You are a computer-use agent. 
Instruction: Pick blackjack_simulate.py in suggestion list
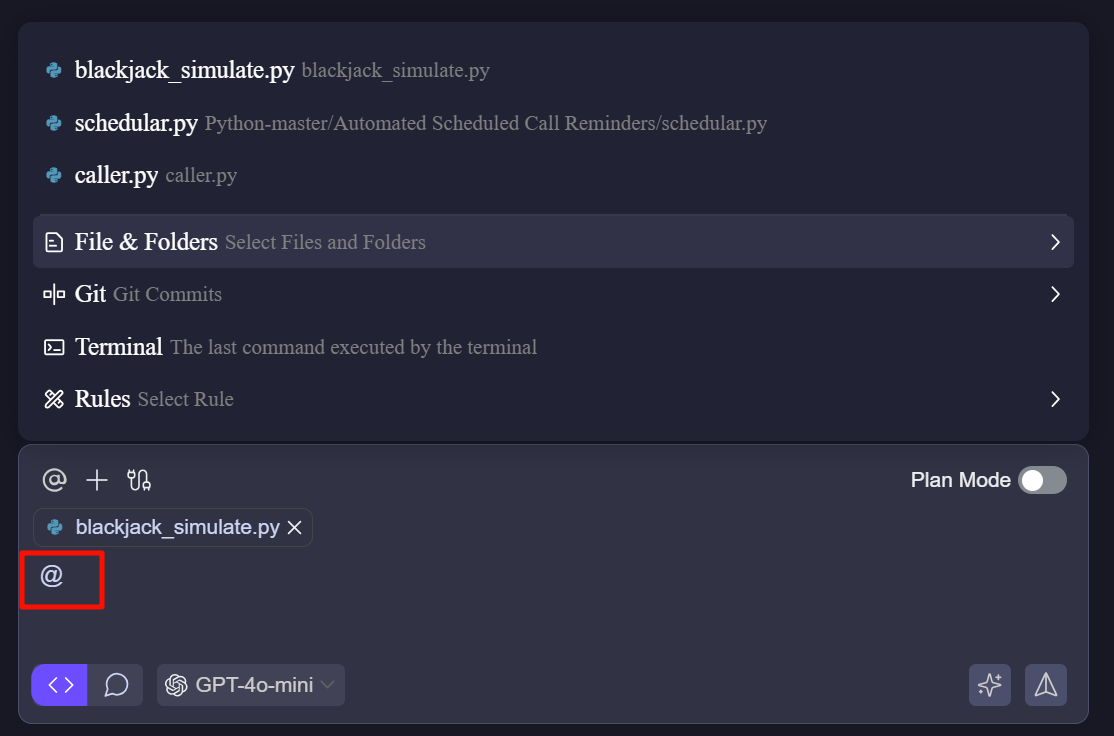point(184,70)
